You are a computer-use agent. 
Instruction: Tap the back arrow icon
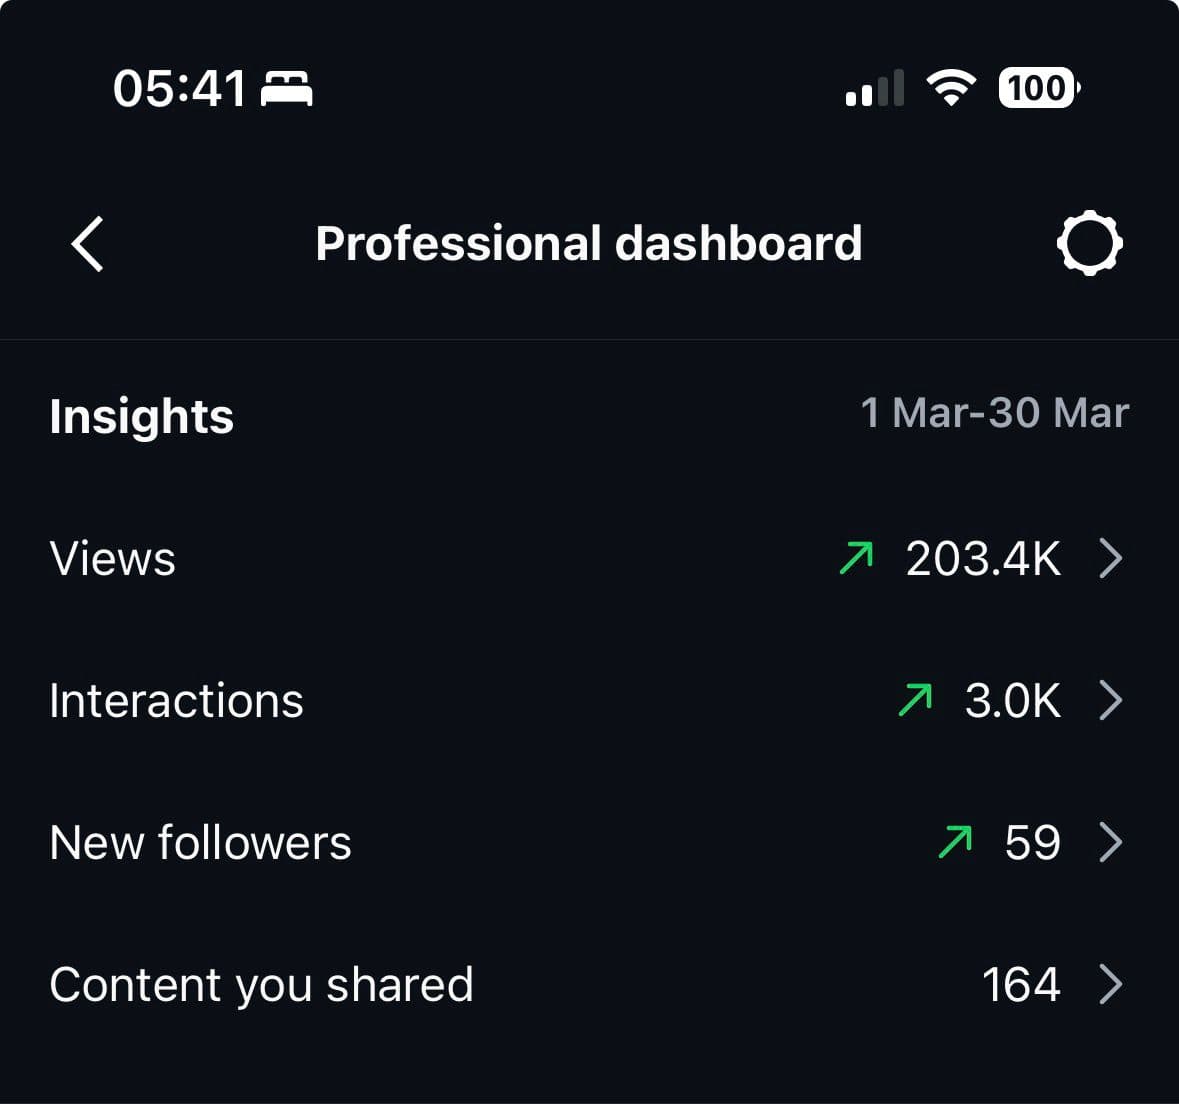point(88,244)
